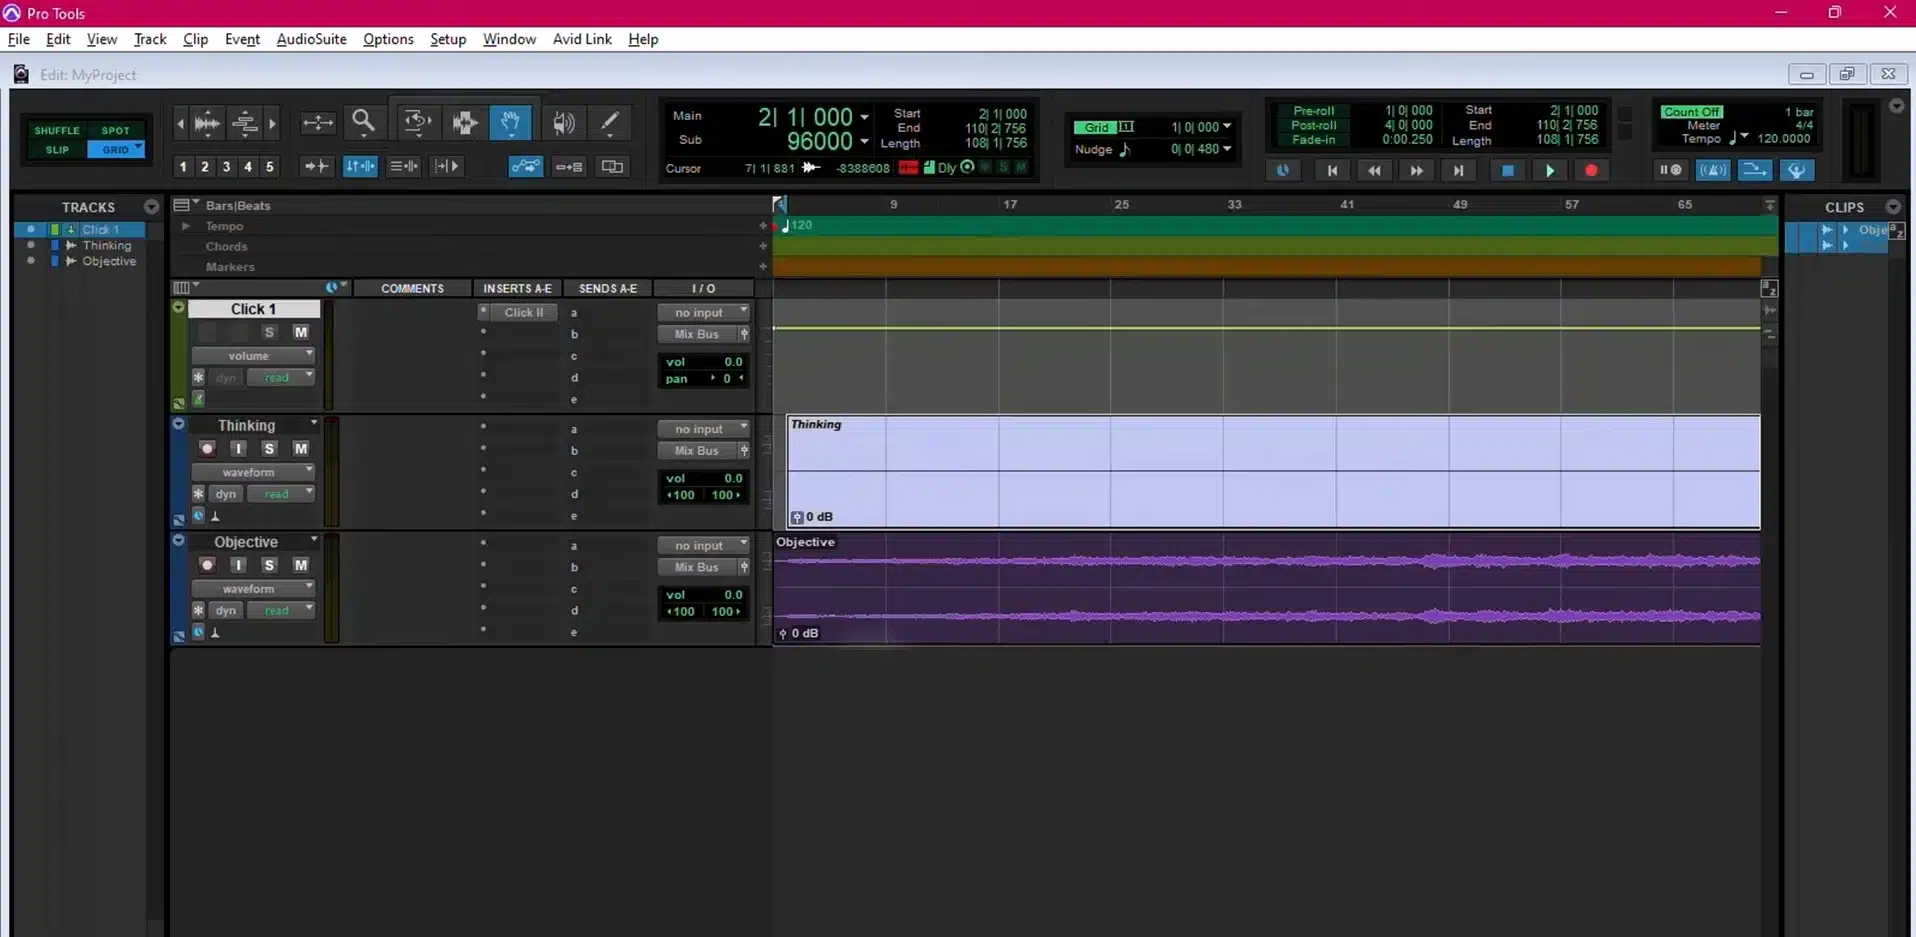The image size is (1916, 937).
Task: Mute the Click 1 track
Action: (300, 332)
